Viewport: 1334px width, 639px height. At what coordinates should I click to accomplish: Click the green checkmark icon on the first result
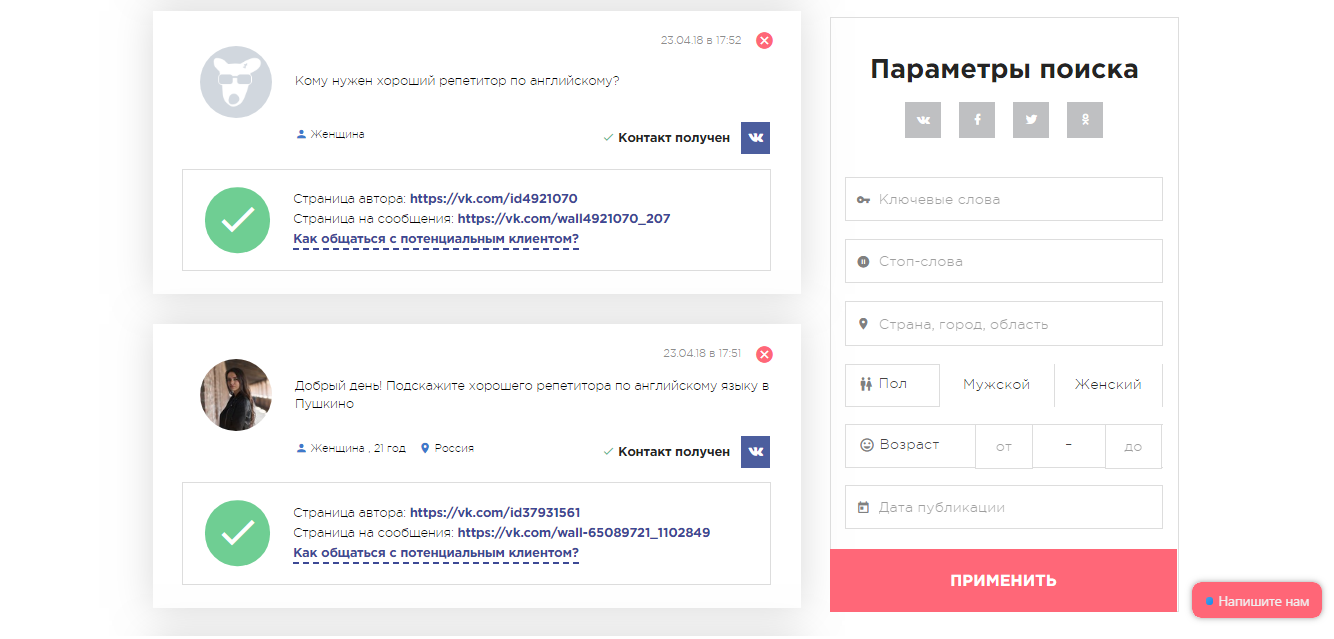tap(237, 220)
